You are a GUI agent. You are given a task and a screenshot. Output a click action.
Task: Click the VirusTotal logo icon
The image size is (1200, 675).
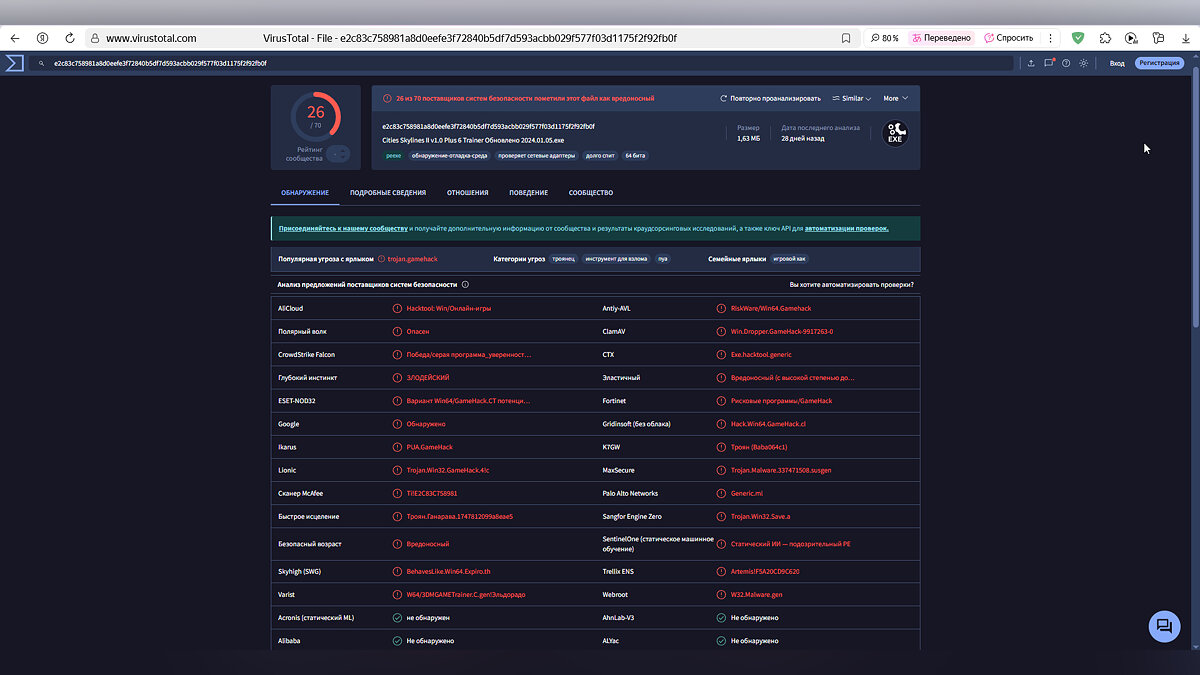tap(14, 63)
